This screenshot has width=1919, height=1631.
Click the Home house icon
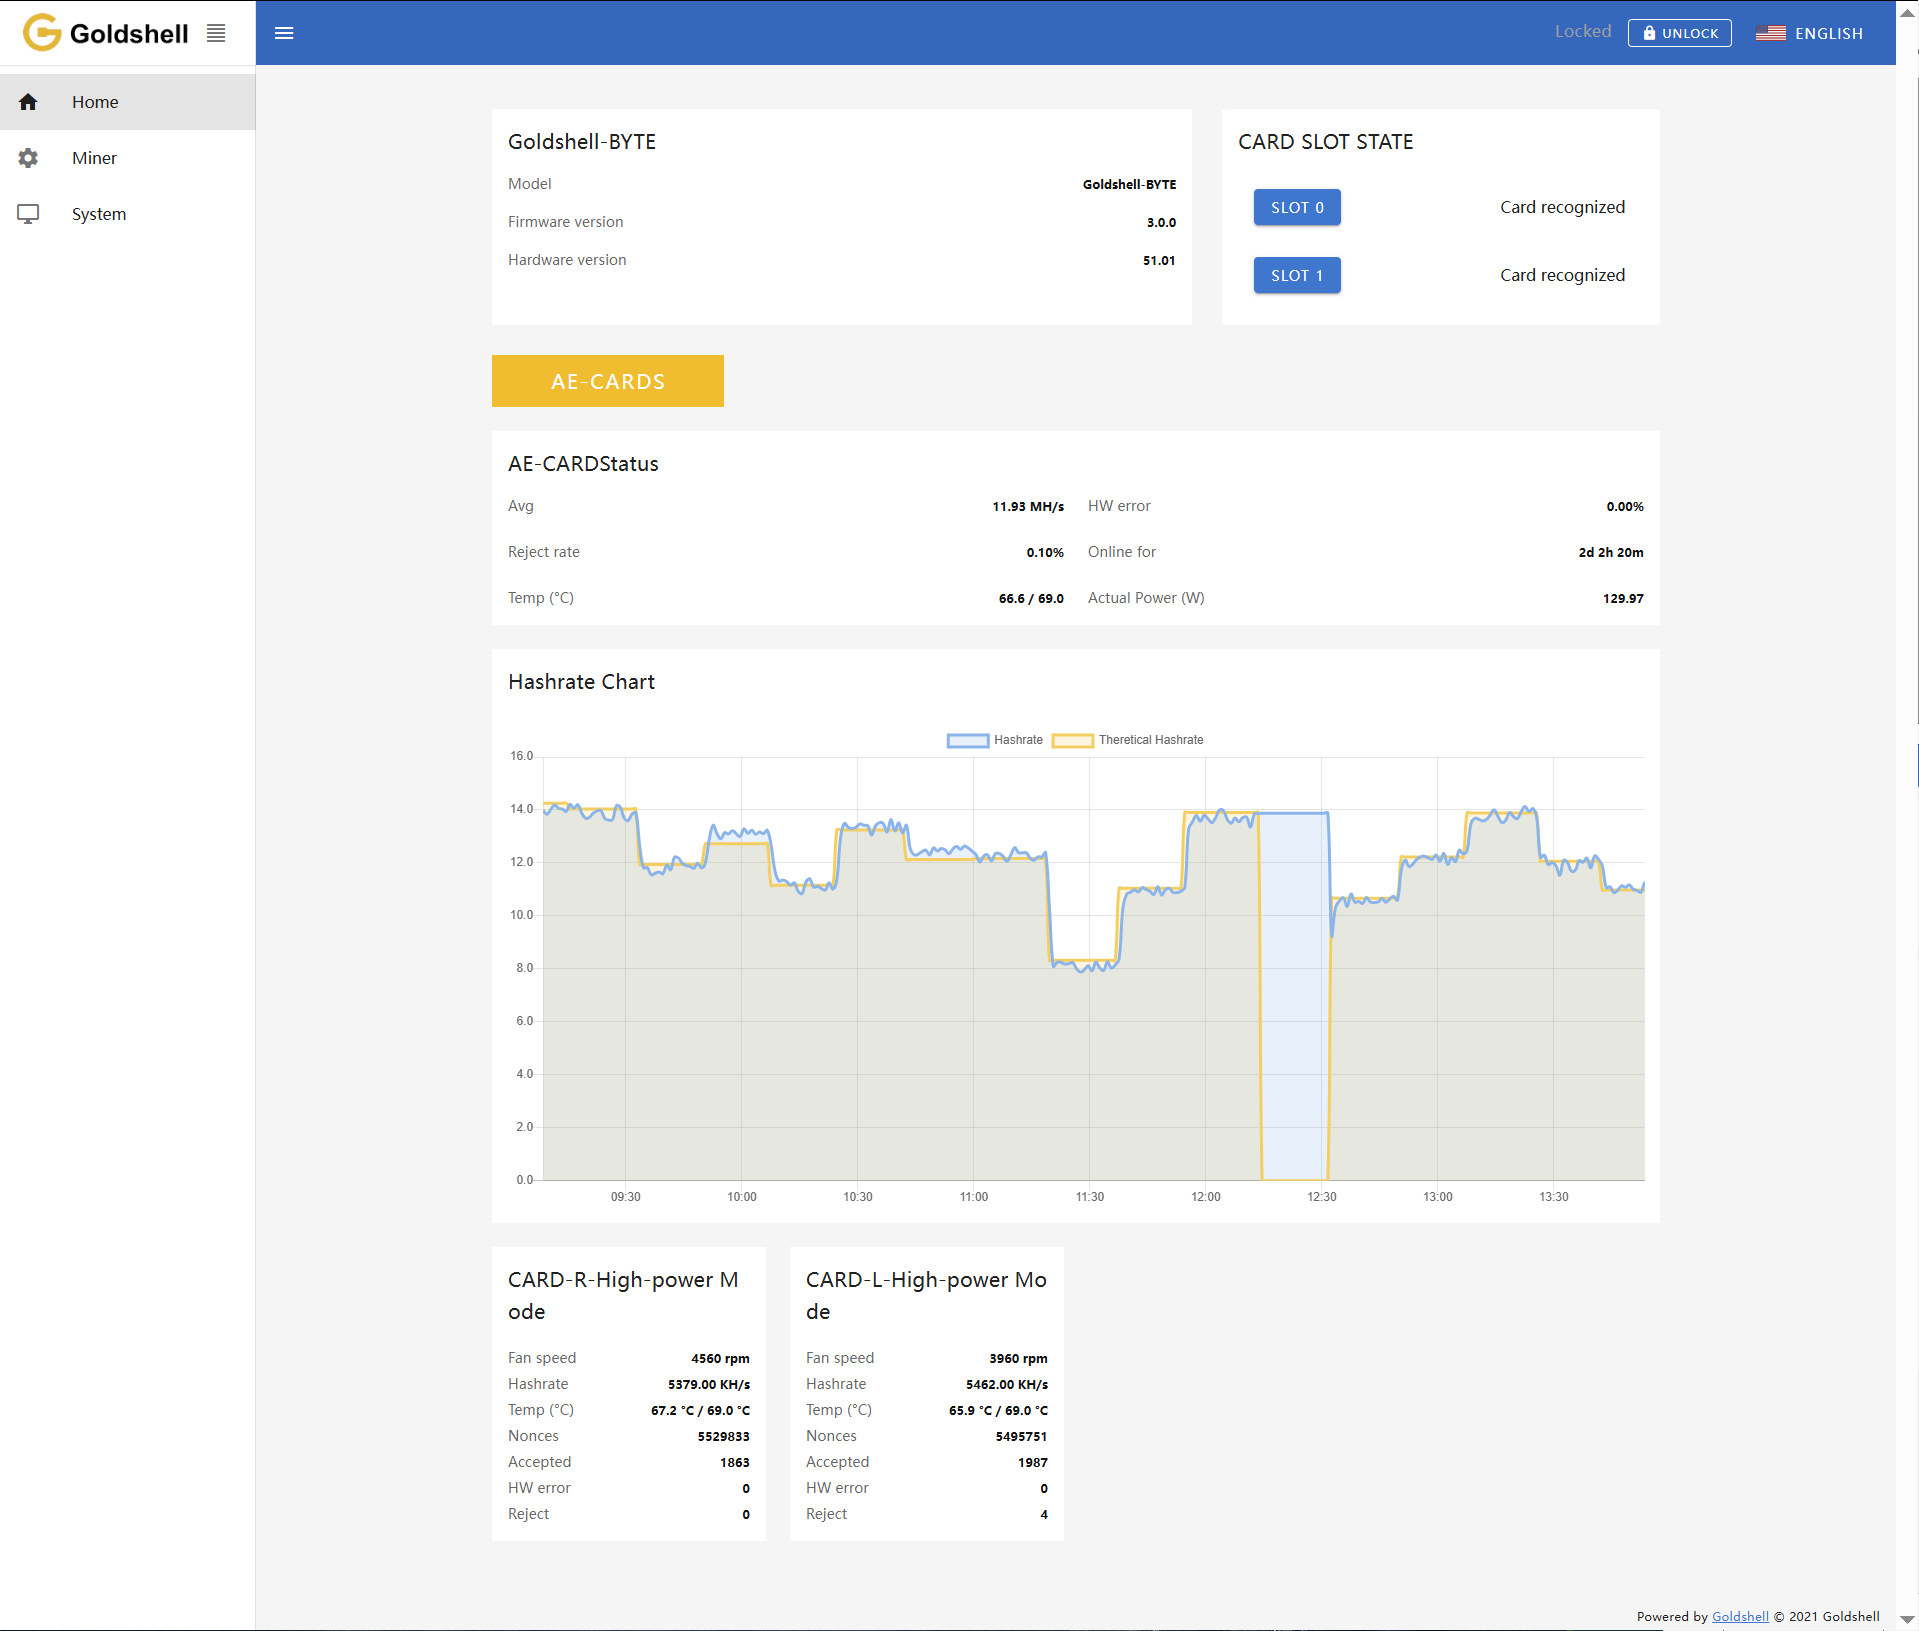(28, 102)
